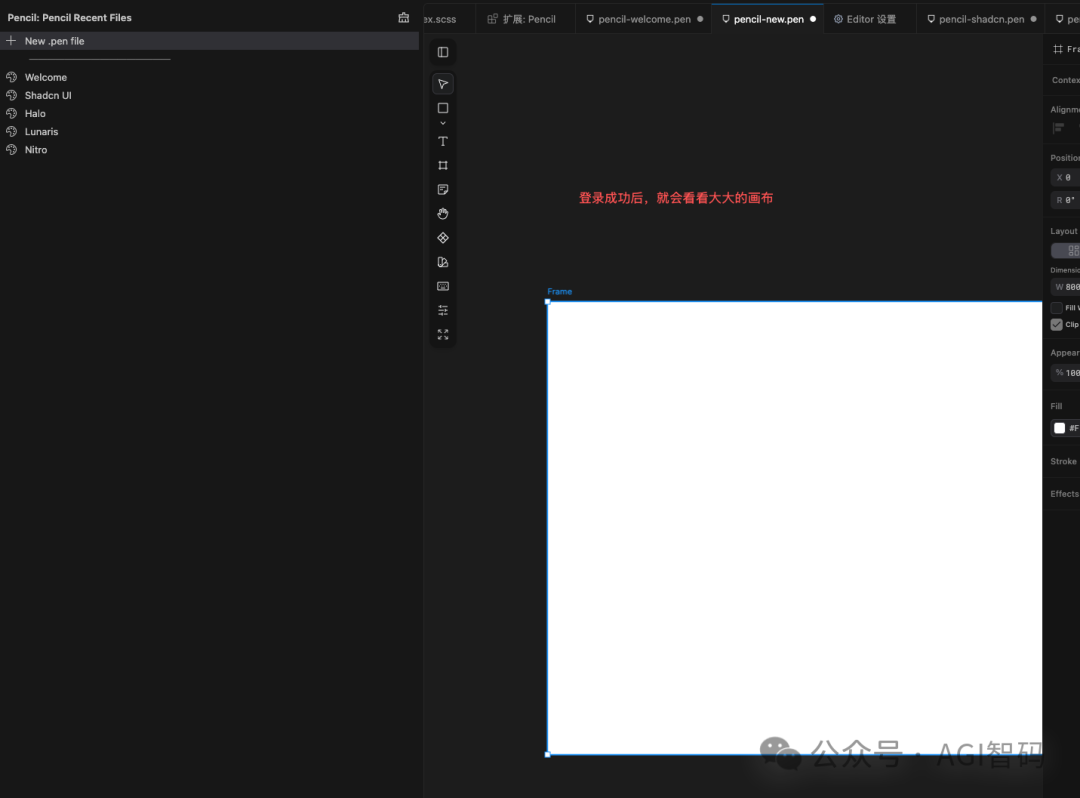This screenshot has height=798, width=1080.
Task: Switch to the pencil-welcome.pen tab
Action: coord(644,19)
